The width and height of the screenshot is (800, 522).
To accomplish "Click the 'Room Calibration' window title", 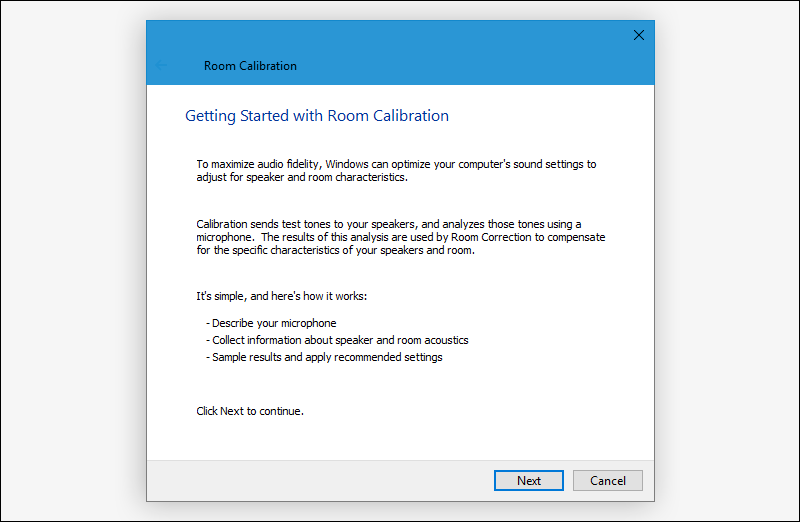I will [250, 66].
